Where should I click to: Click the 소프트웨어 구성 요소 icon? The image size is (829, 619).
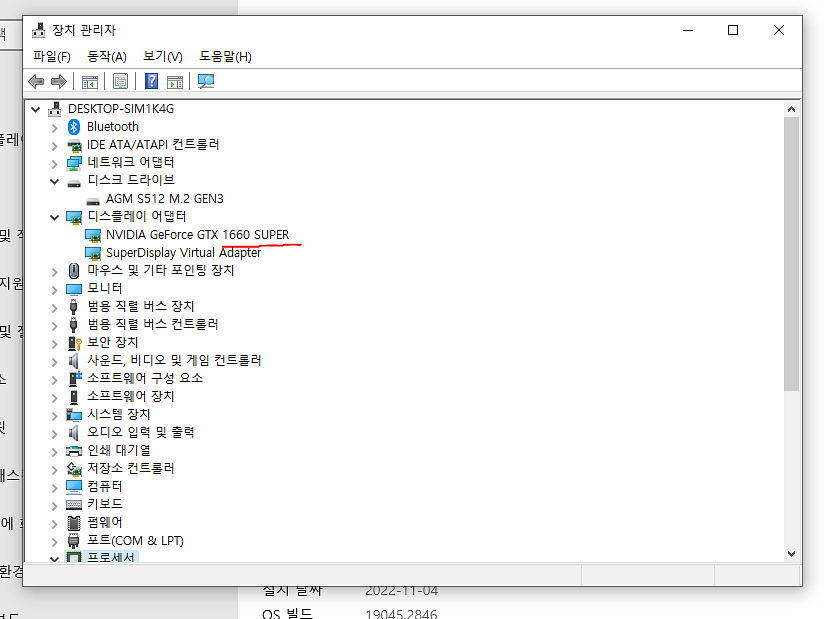[75, 378]
